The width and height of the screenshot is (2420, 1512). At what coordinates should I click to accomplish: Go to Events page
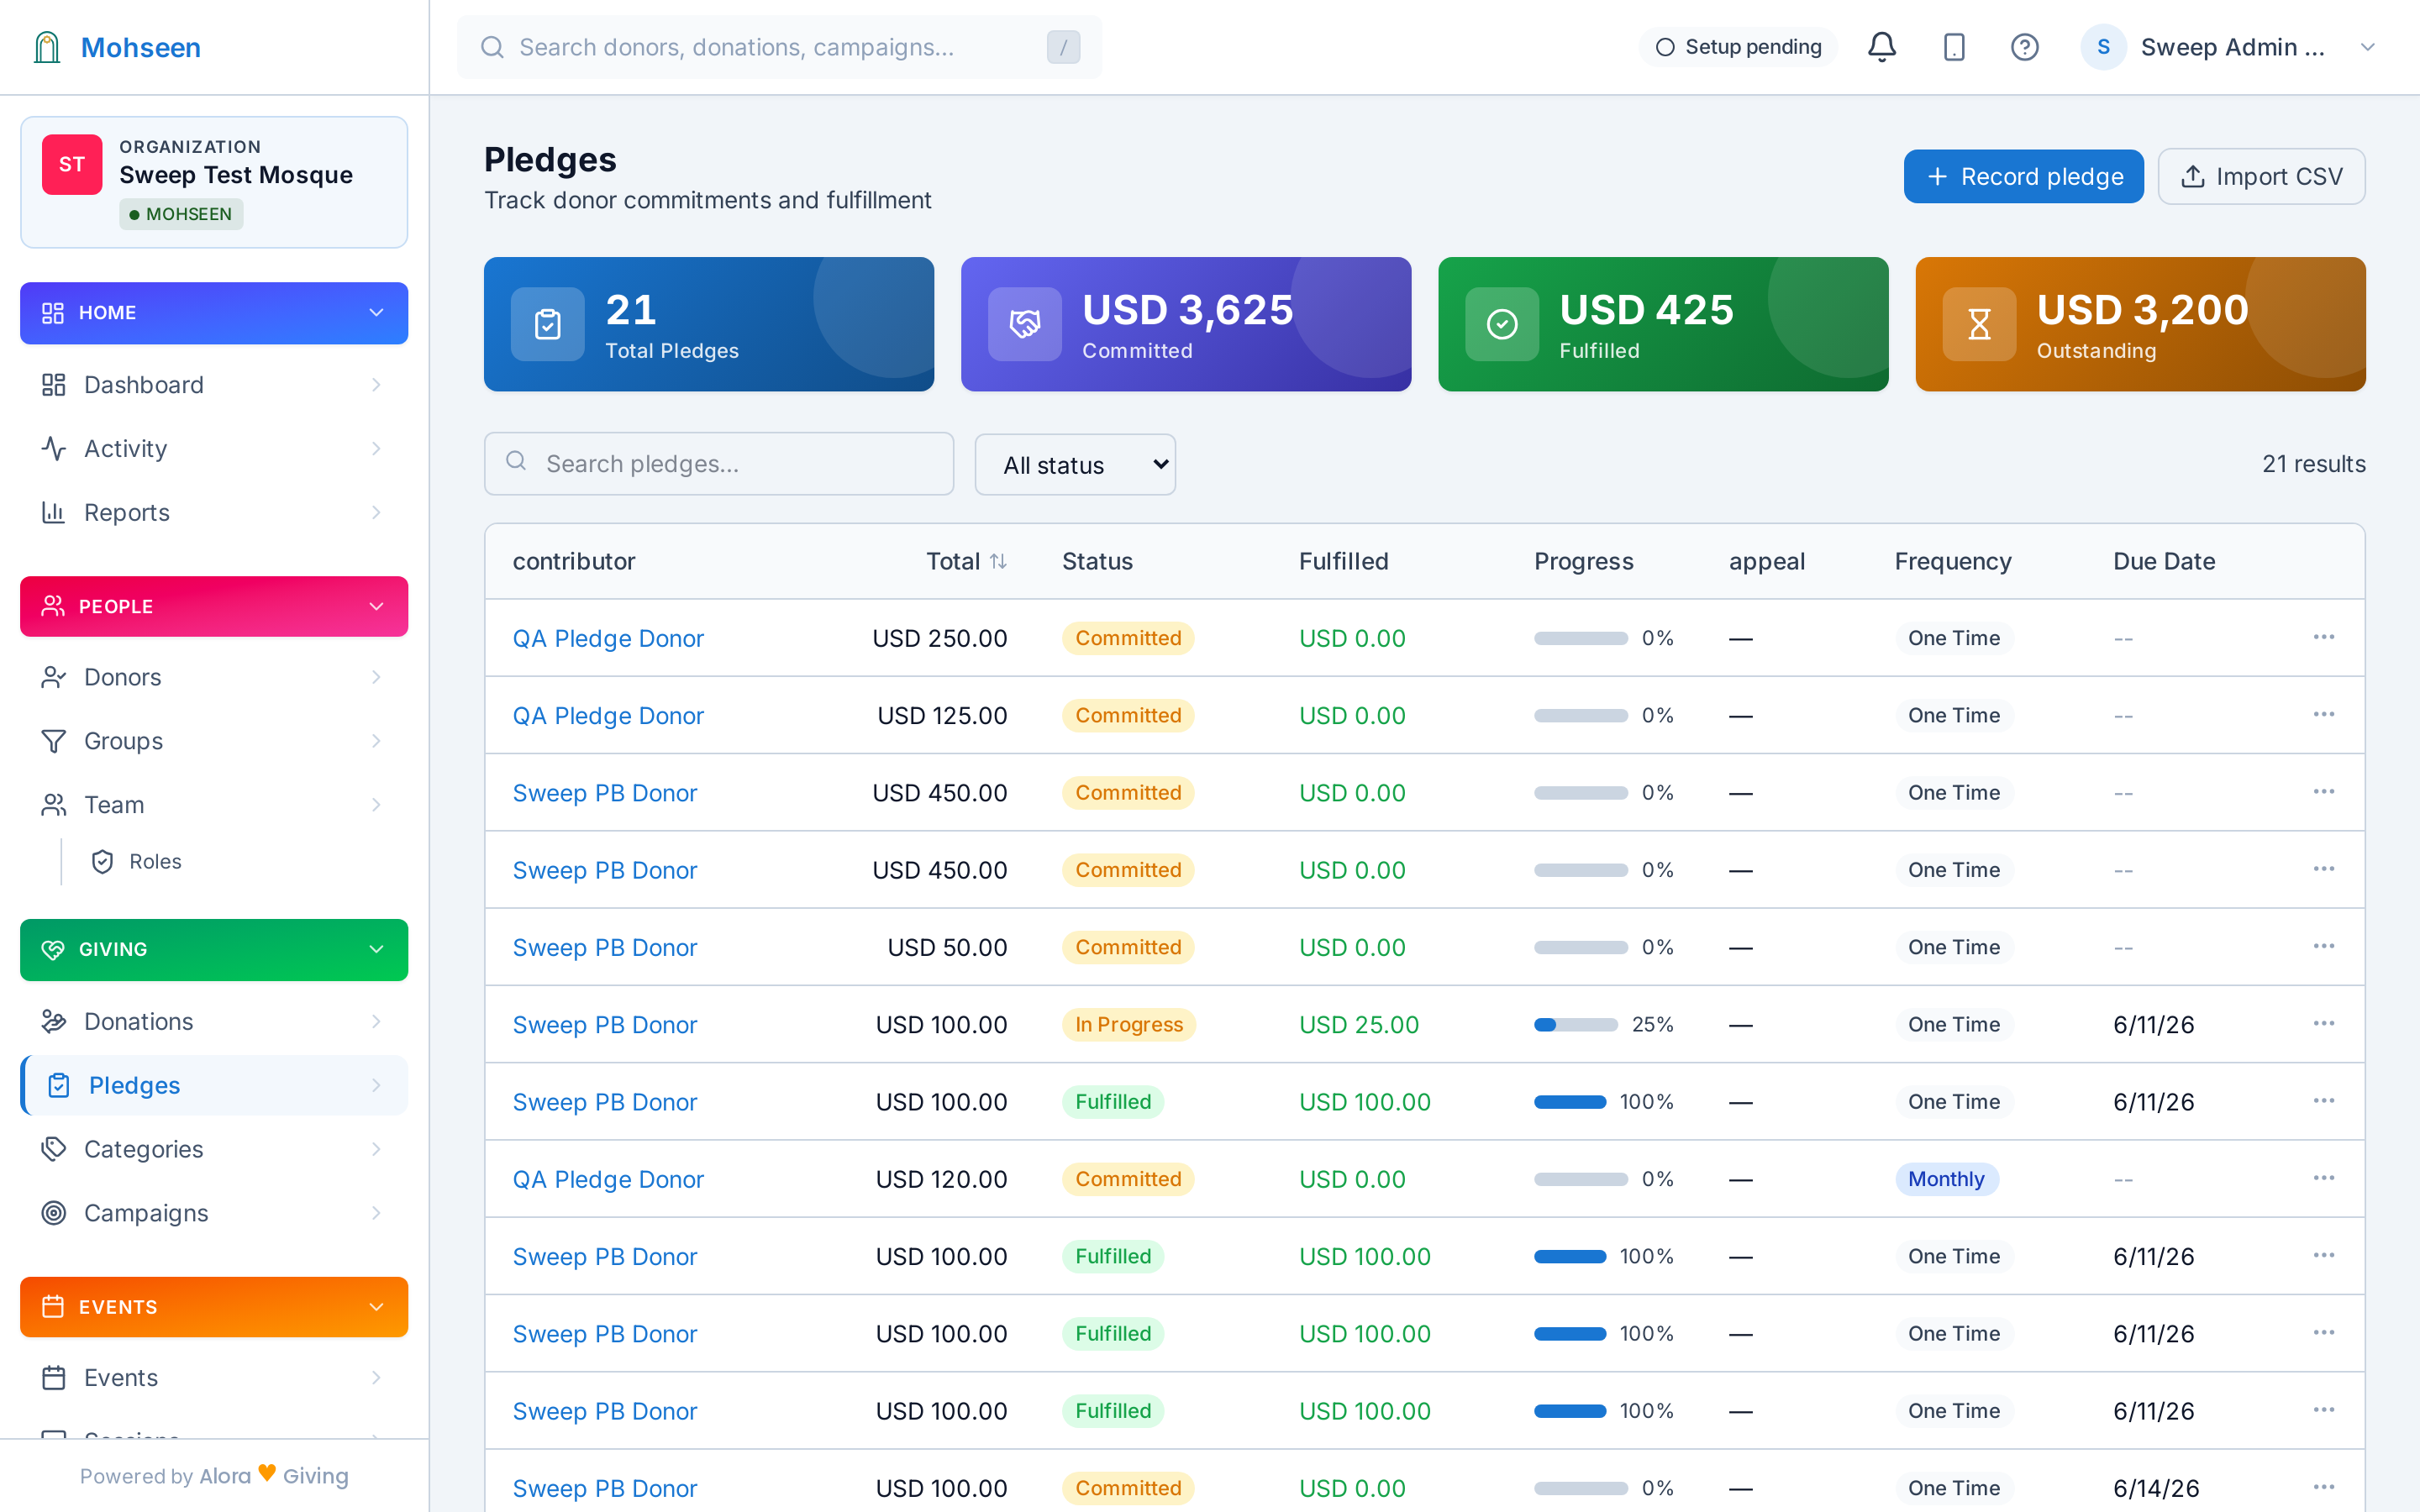214,1378
